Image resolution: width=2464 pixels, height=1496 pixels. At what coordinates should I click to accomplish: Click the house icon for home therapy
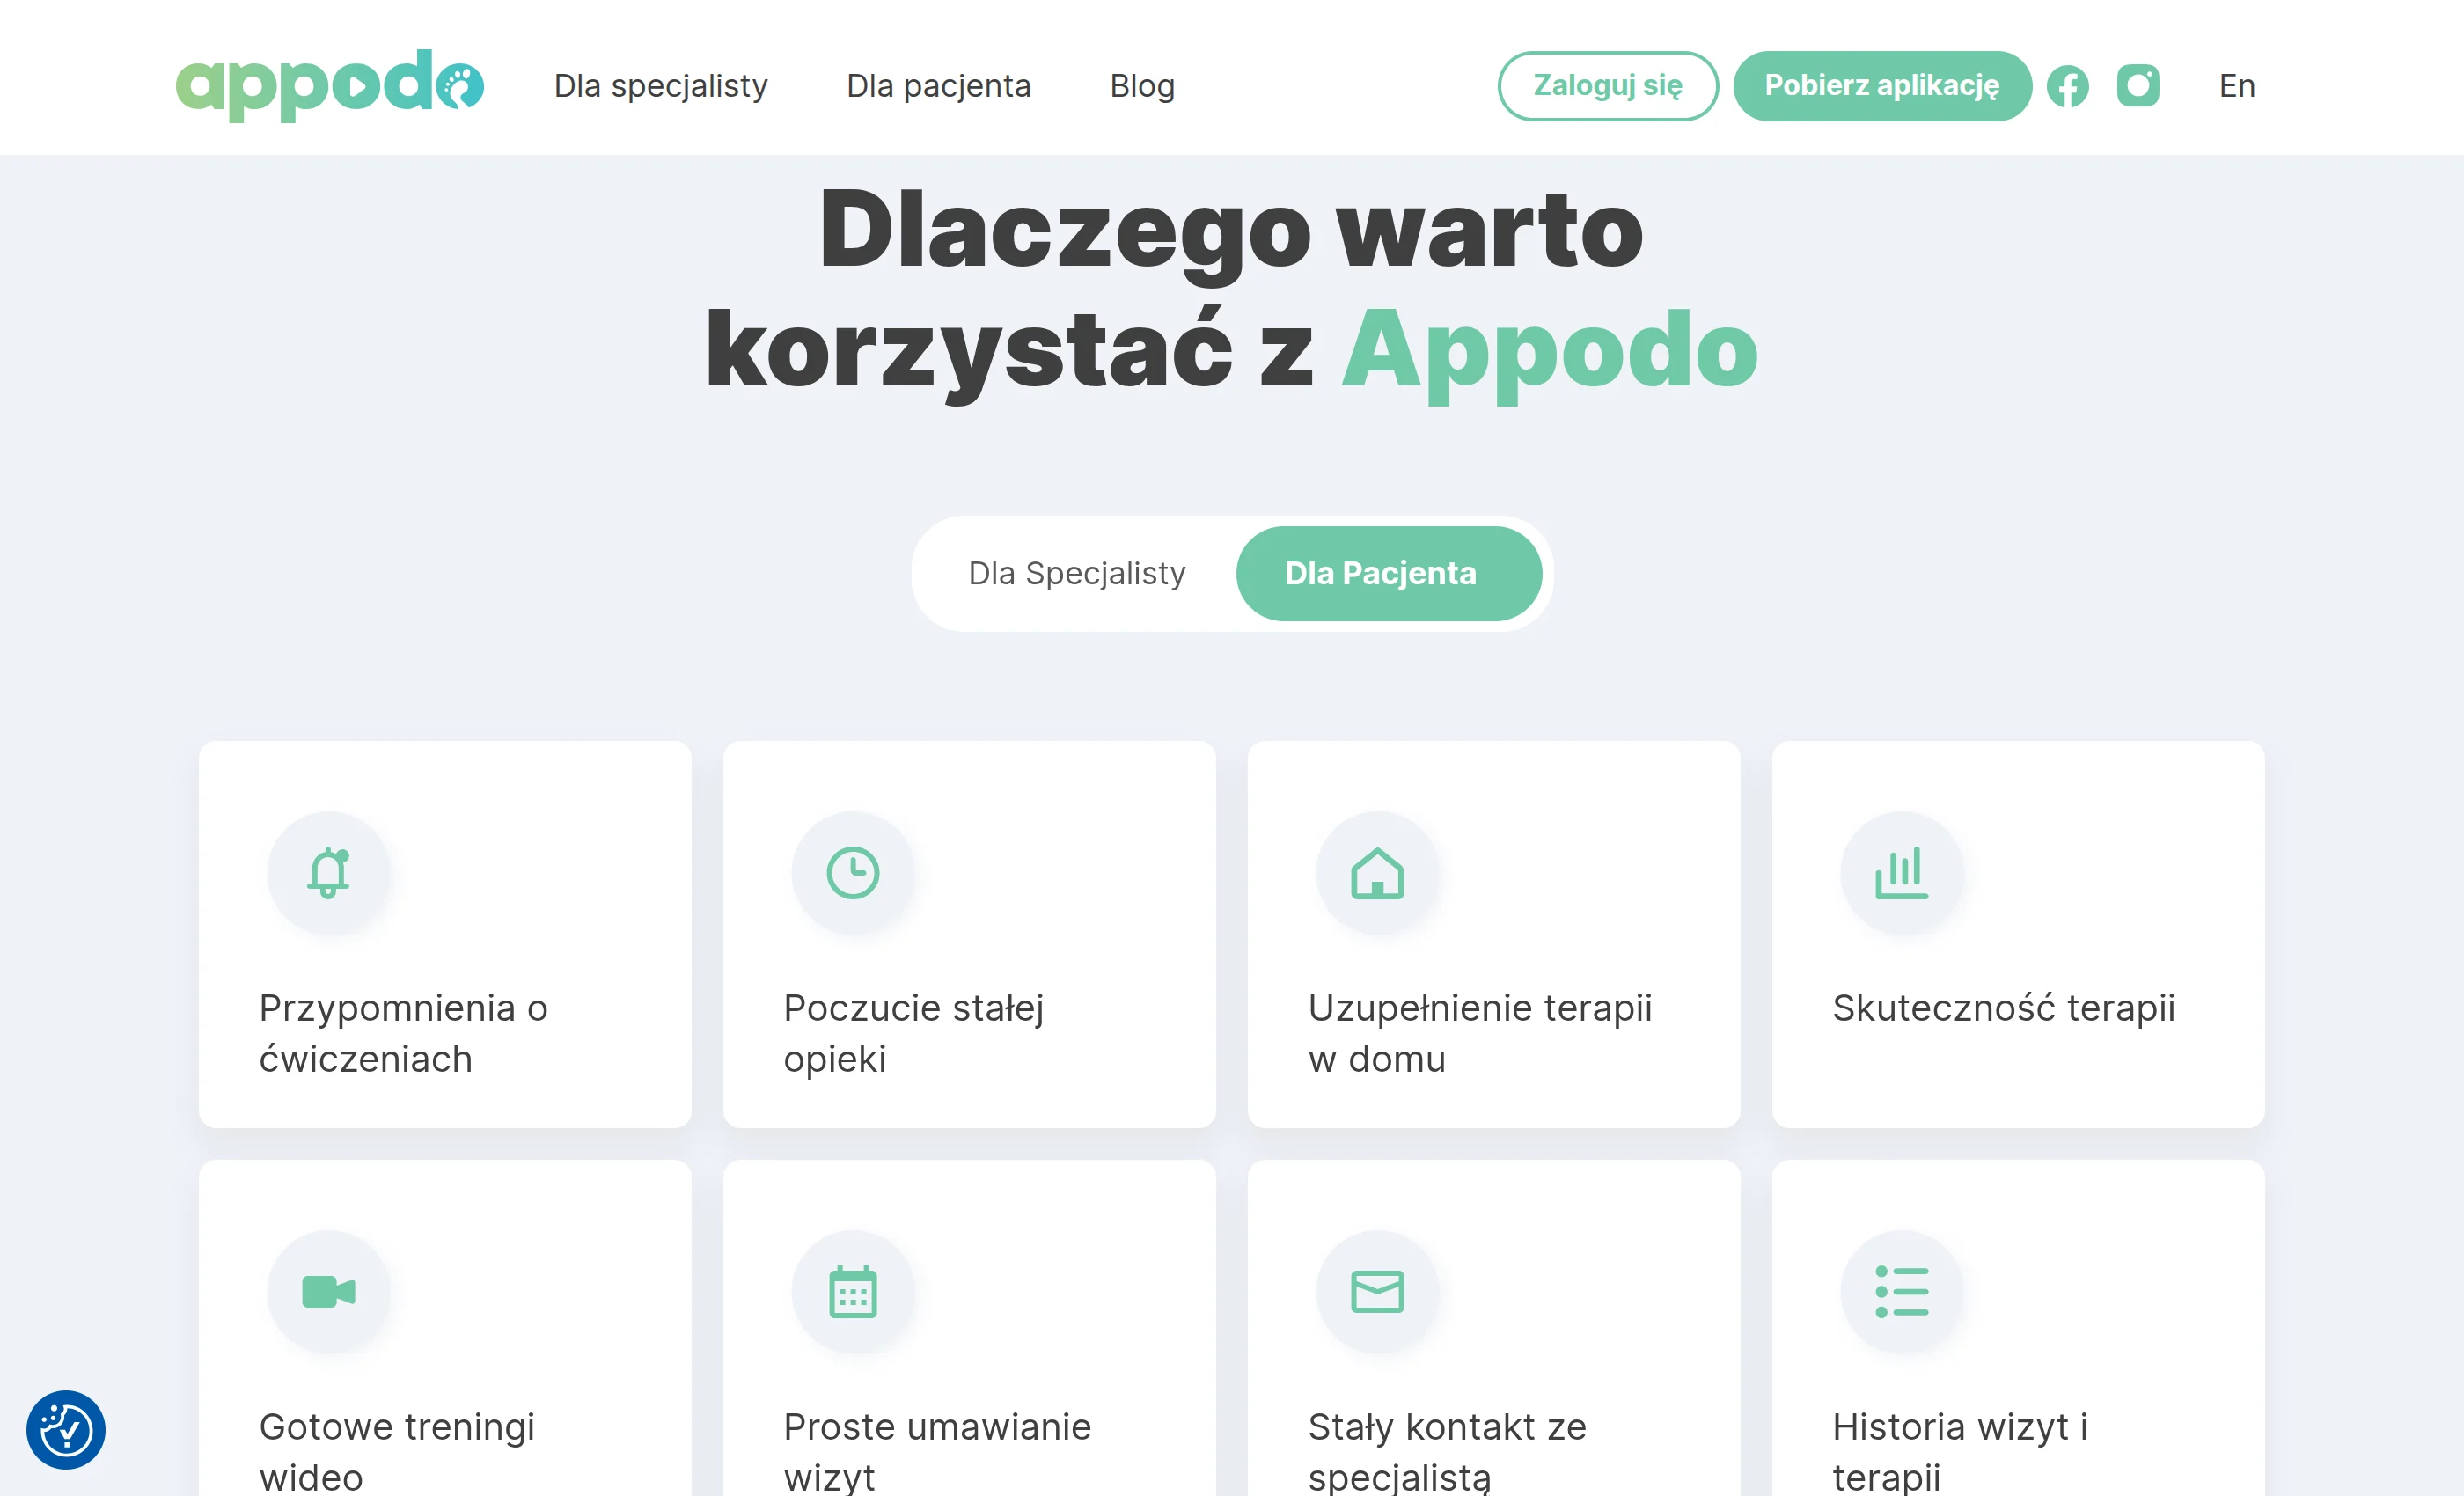tap(1377, 873)
